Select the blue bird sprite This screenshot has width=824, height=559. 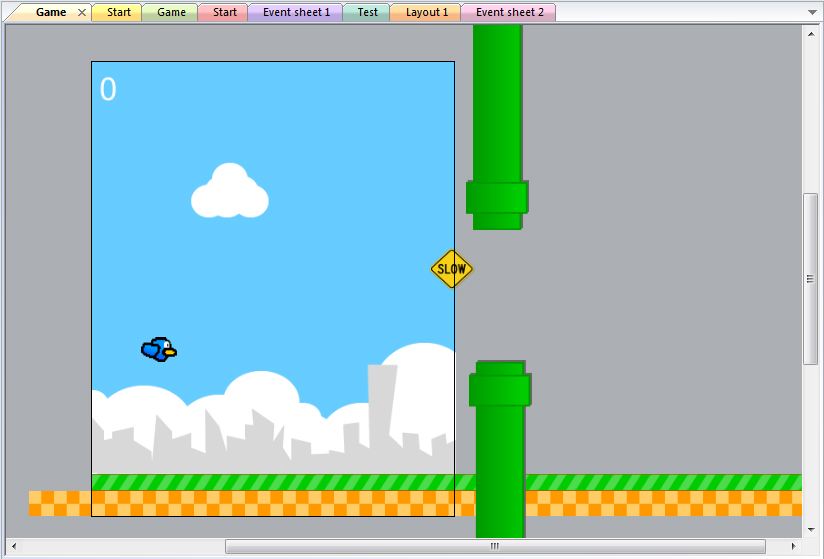(x=159, y=349)
